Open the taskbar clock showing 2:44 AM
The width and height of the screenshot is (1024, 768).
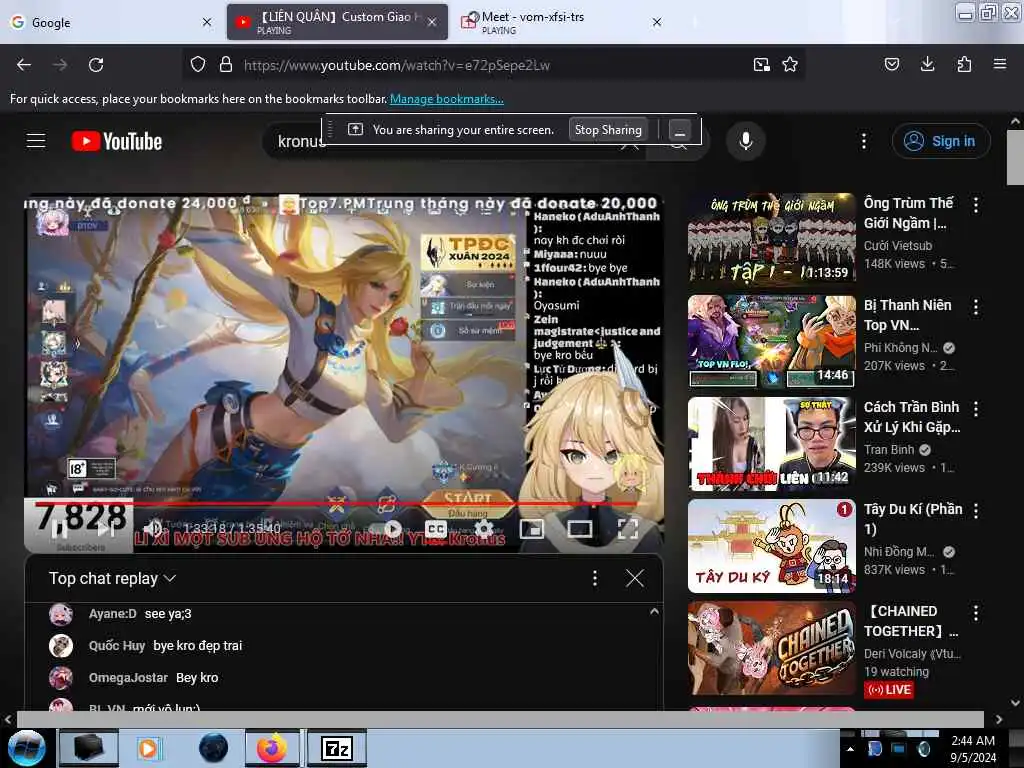pos(973,748)
